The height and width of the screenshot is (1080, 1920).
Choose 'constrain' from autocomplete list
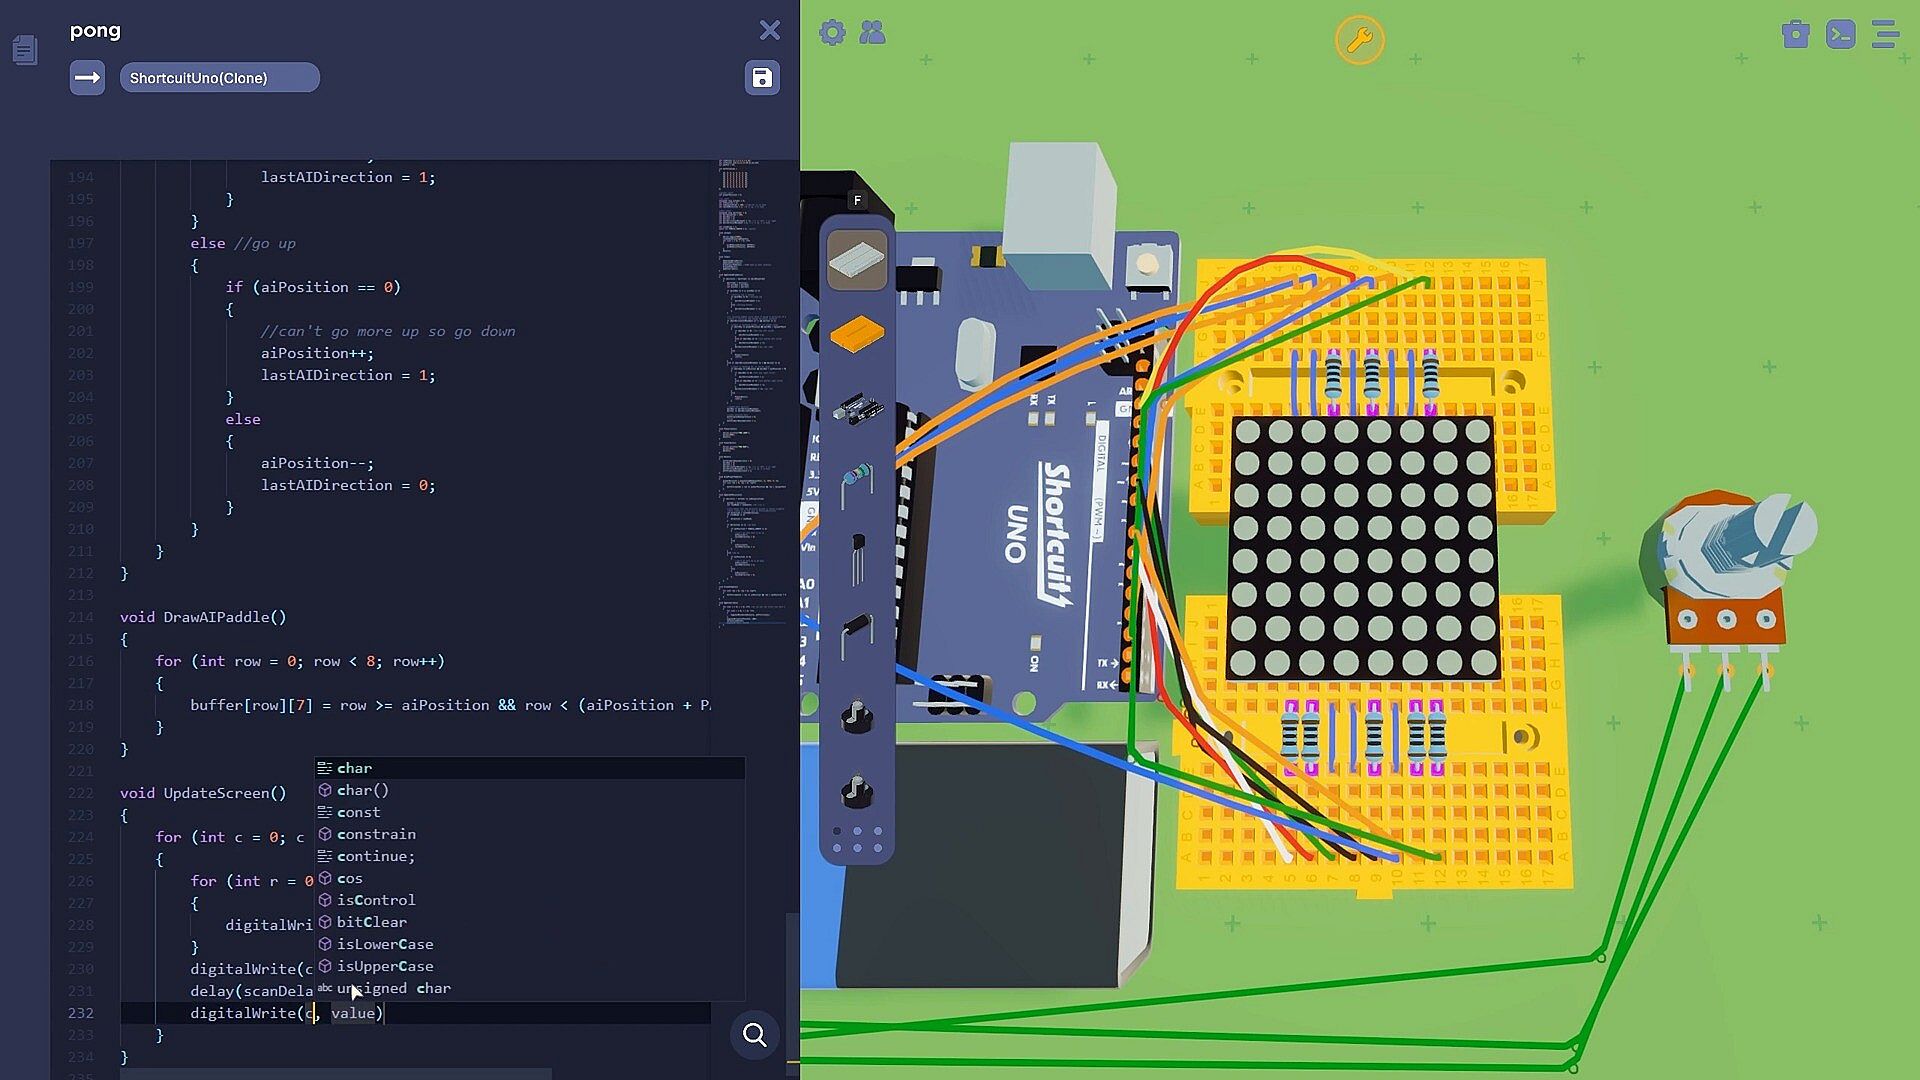point(376,834)
